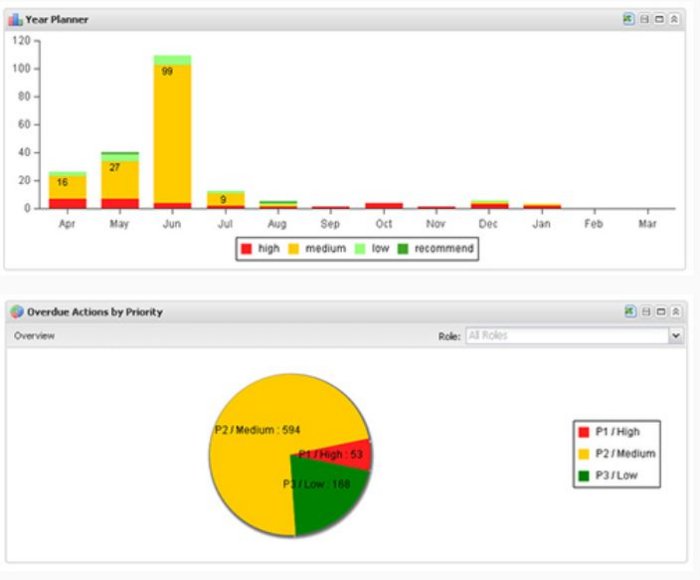Print the Overdue Actions by Priority panel
The width and height of the screenshot is (700, 580).
(x=644, y=312)
